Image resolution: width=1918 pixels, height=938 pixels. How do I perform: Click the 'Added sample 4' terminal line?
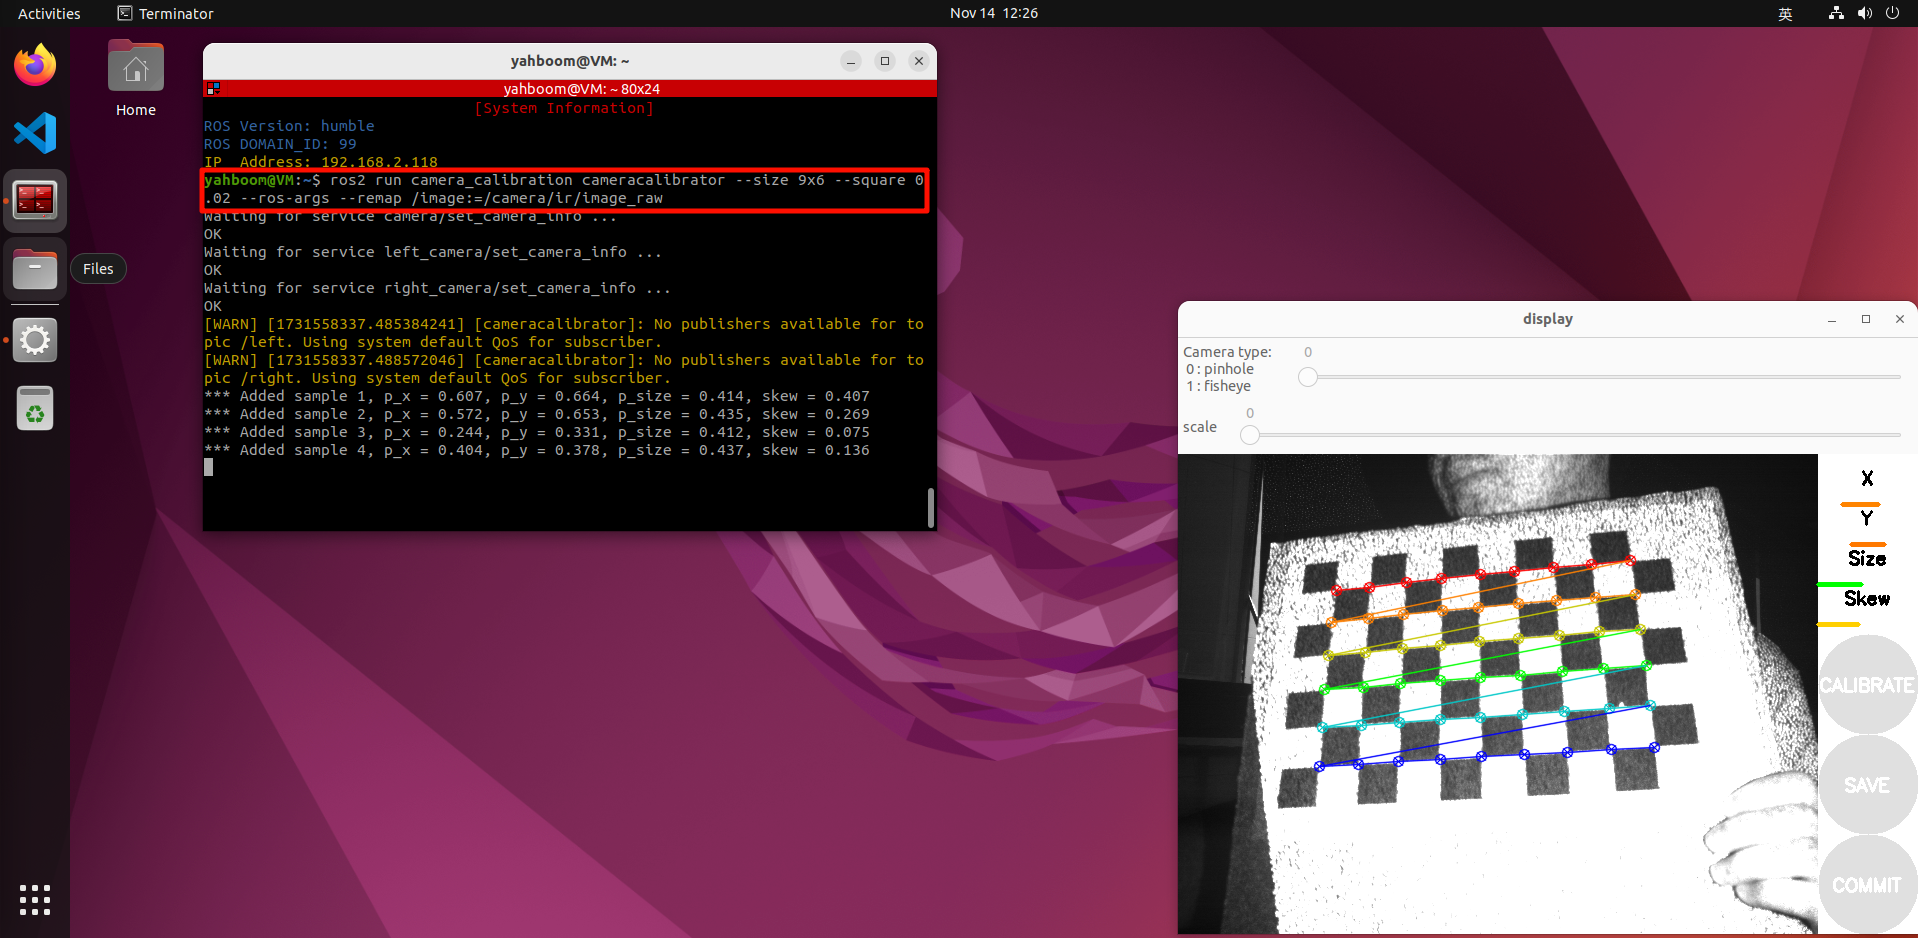pos(537,450)
